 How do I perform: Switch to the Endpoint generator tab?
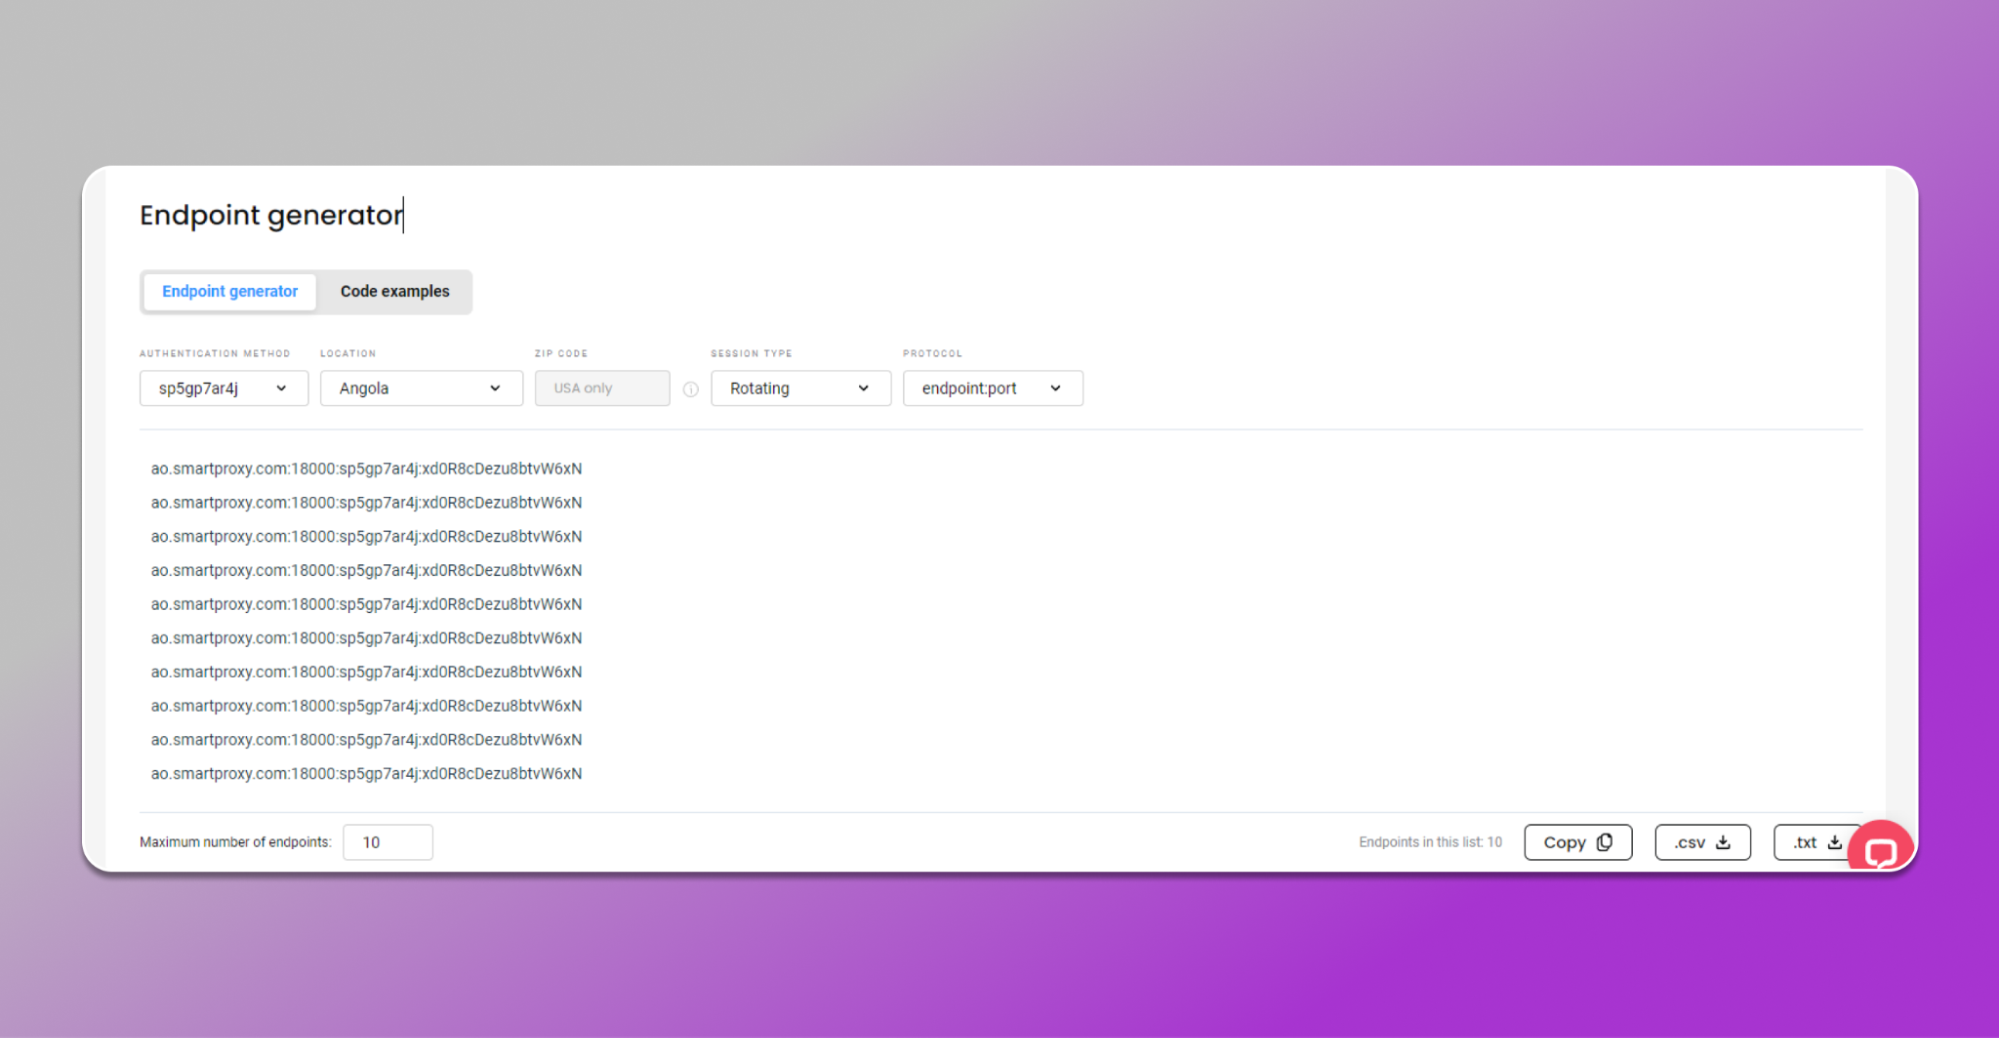click(230, 291)
